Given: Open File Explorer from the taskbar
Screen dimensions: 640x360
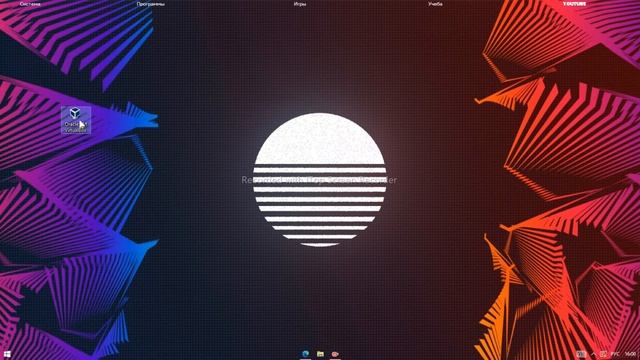Looking at the screenshot, I should tap(320, 354).
